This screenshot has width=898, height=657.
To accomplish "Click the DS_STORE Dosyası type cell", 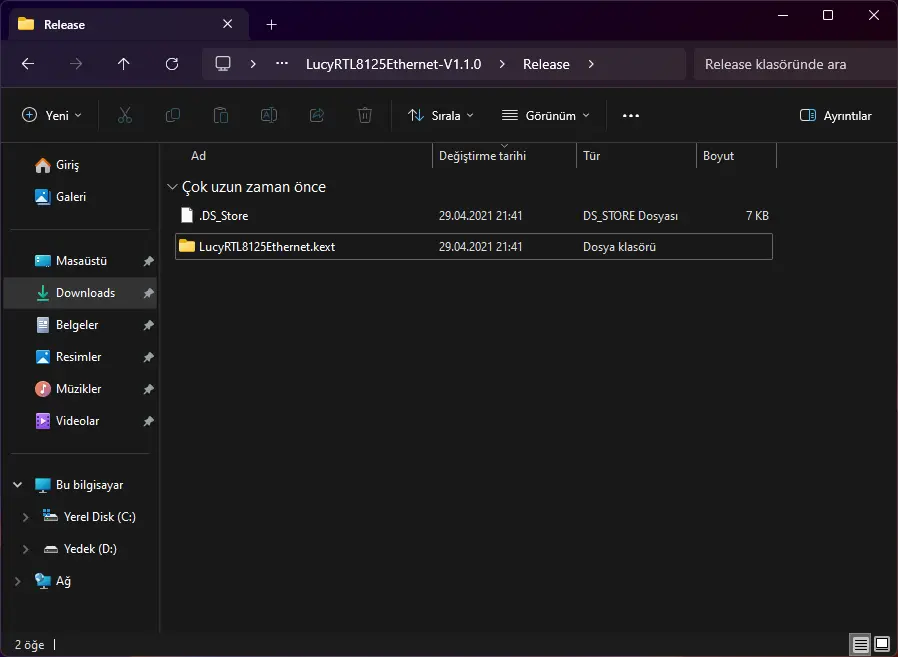I will point(630,216).
